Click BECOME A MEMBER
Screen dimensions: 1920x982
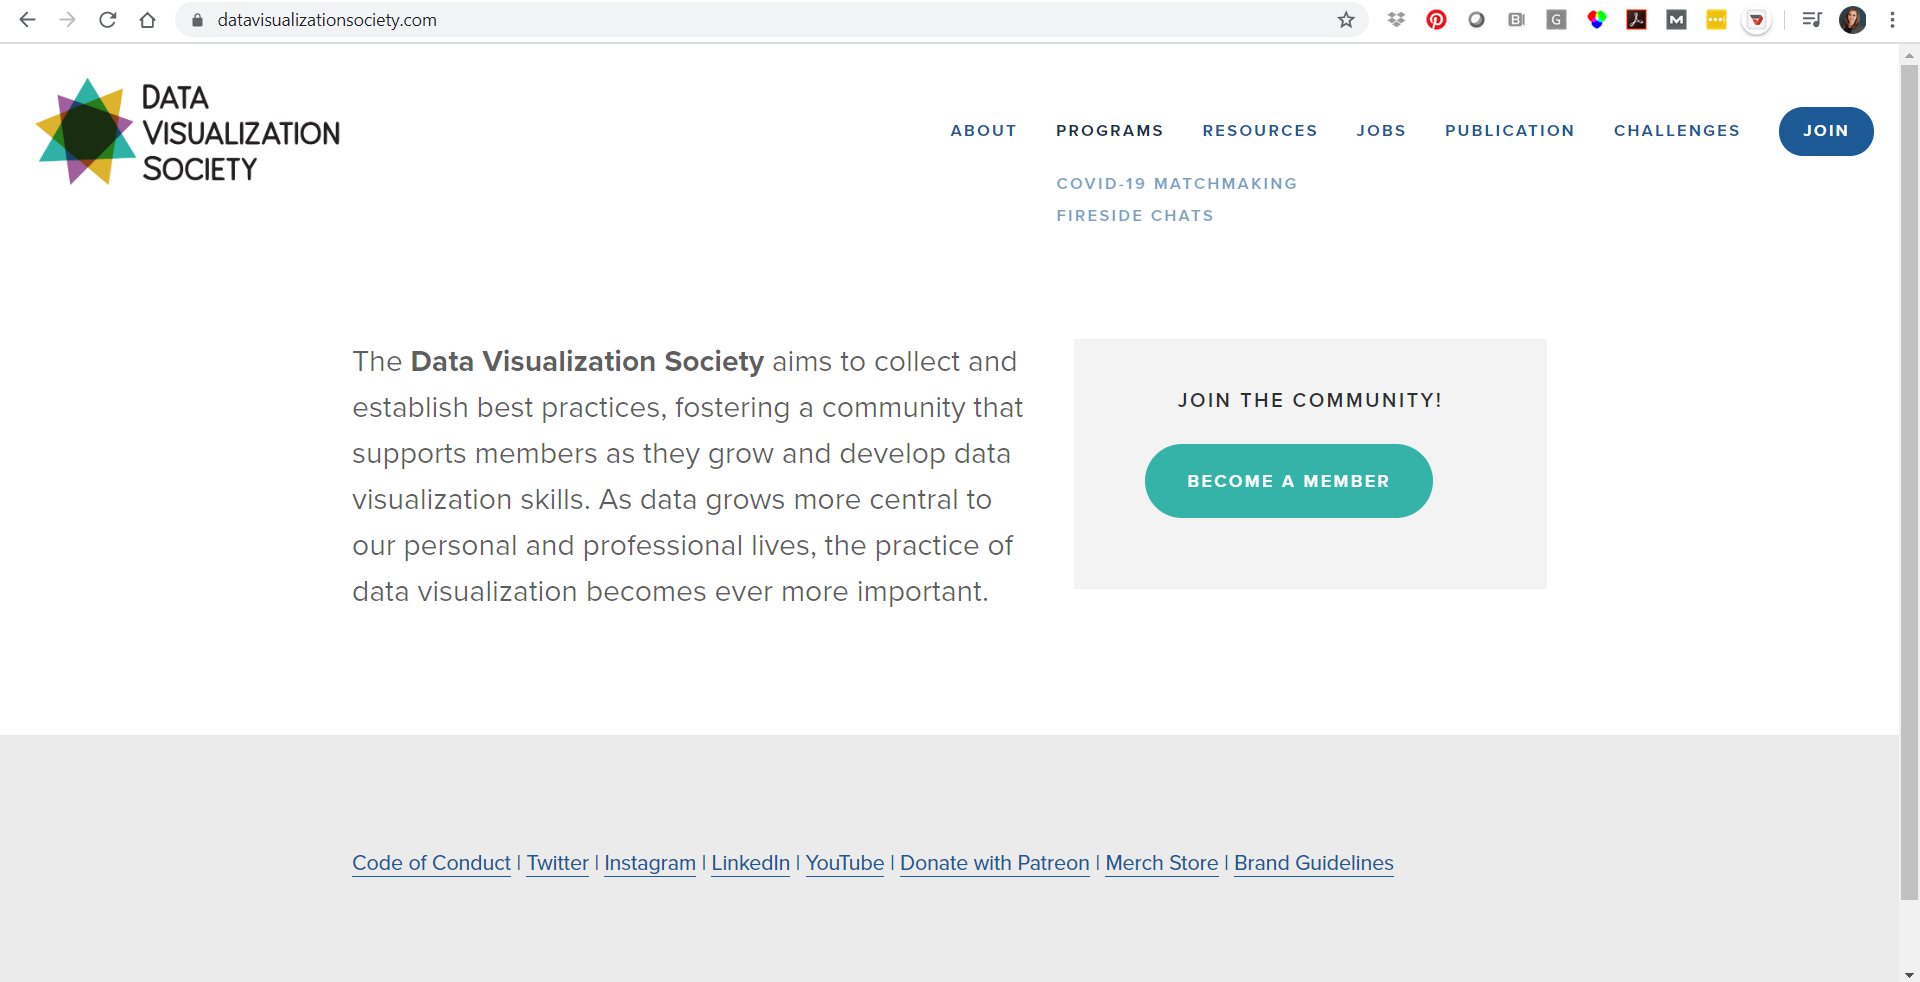pos(1288,481)
